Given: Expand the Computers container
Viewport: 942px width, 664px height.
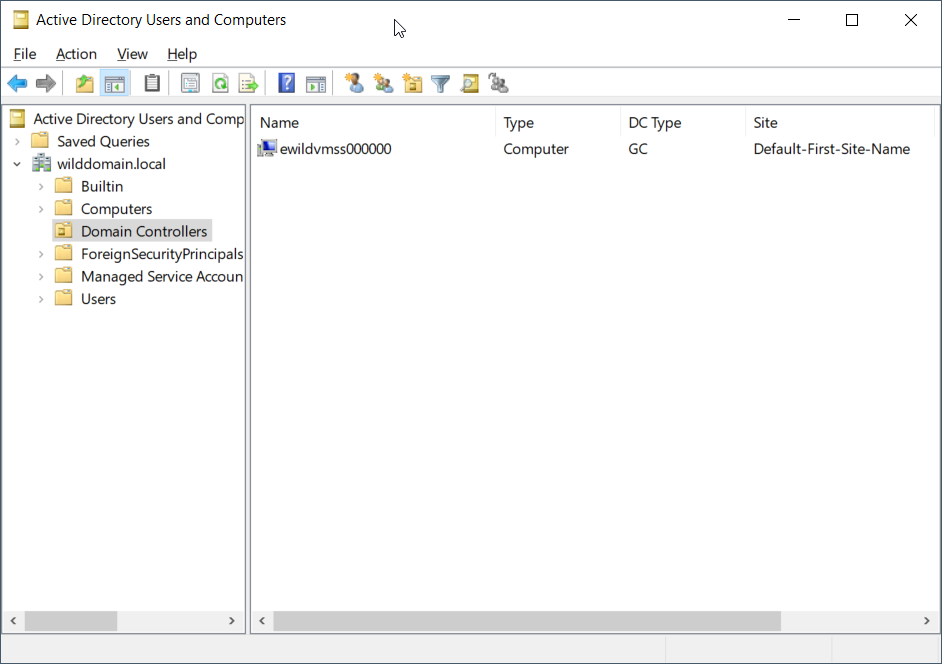Looking at the screenshot, I should tap(41, 209).
